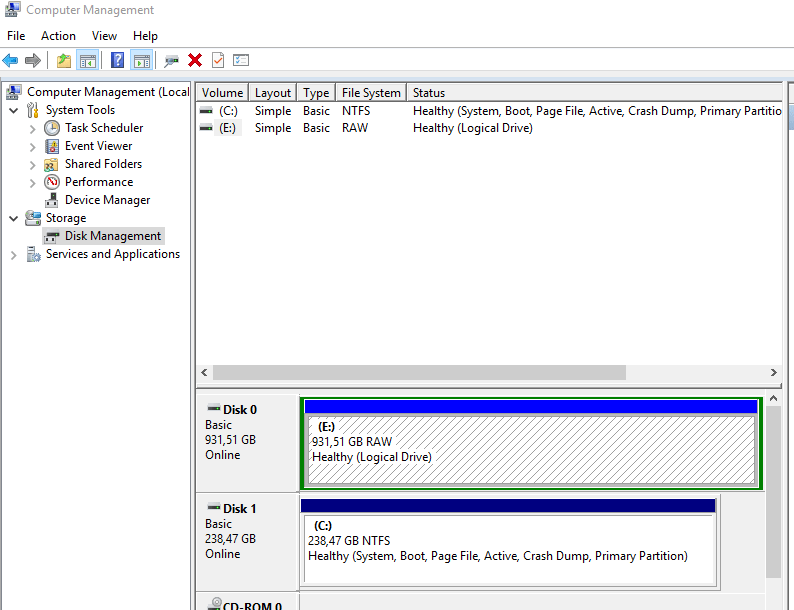This screenshot has width=794, height=610.
Task: Sort by the Volume column header
Action: pyautogui.click(x=222, y=93)
